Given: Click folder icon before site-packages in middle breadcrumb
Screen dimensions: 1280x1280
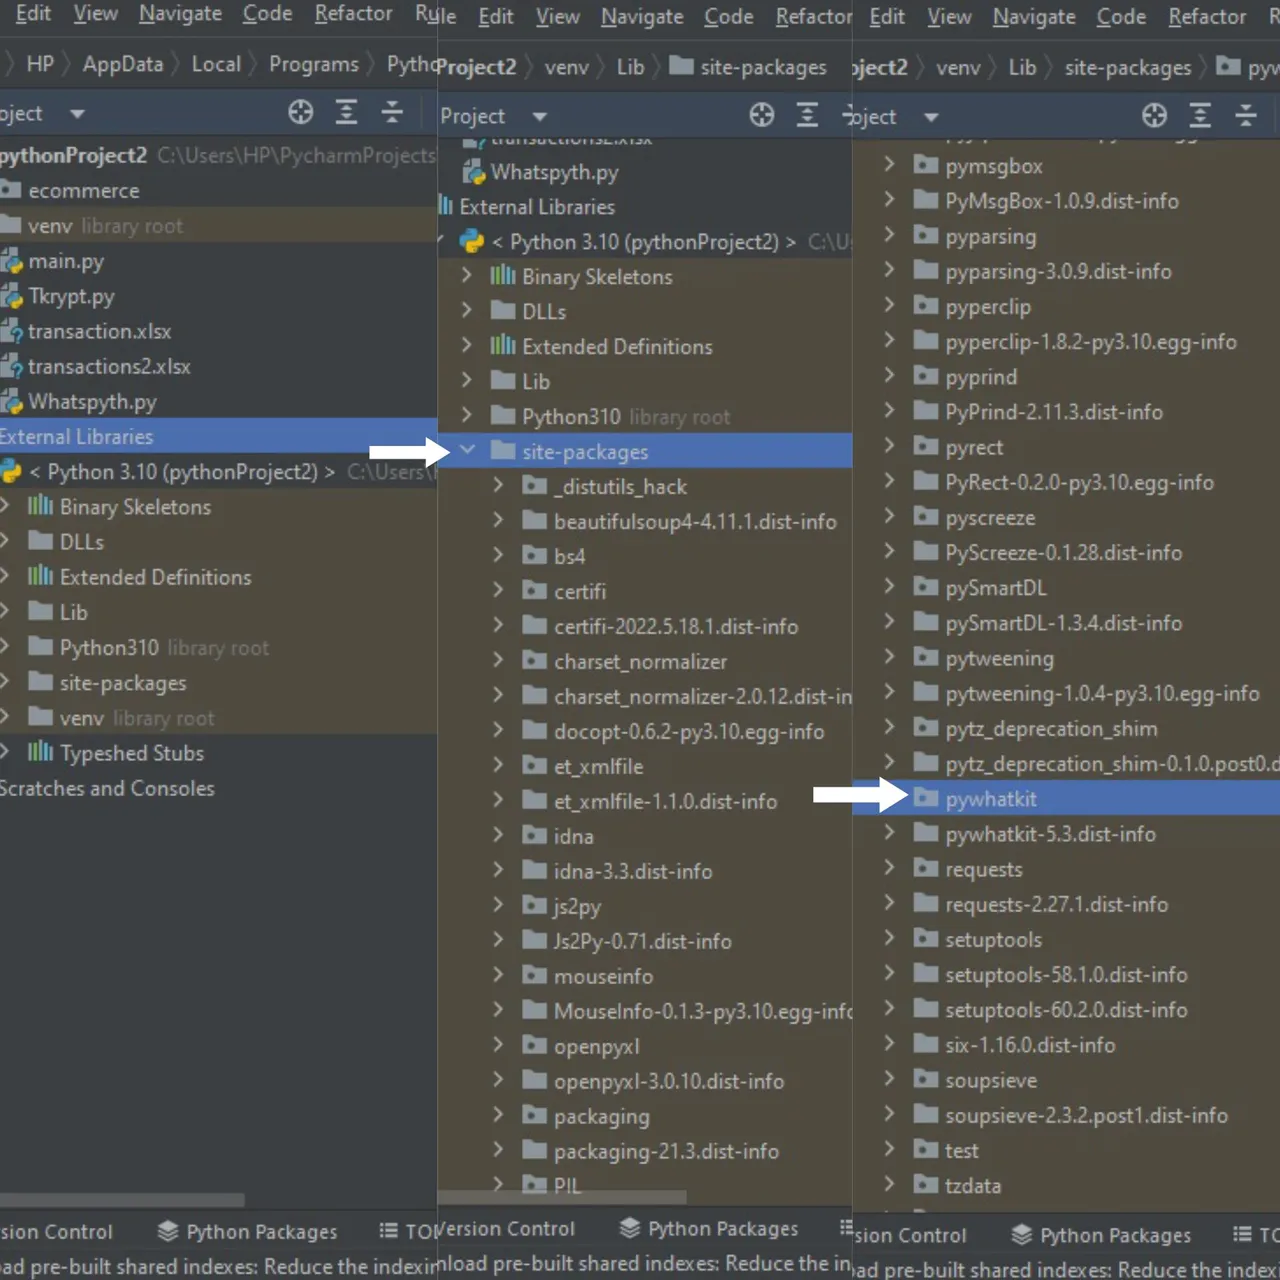Looking at the screenshot, I should pyautogui.click(x=681, y=66).
